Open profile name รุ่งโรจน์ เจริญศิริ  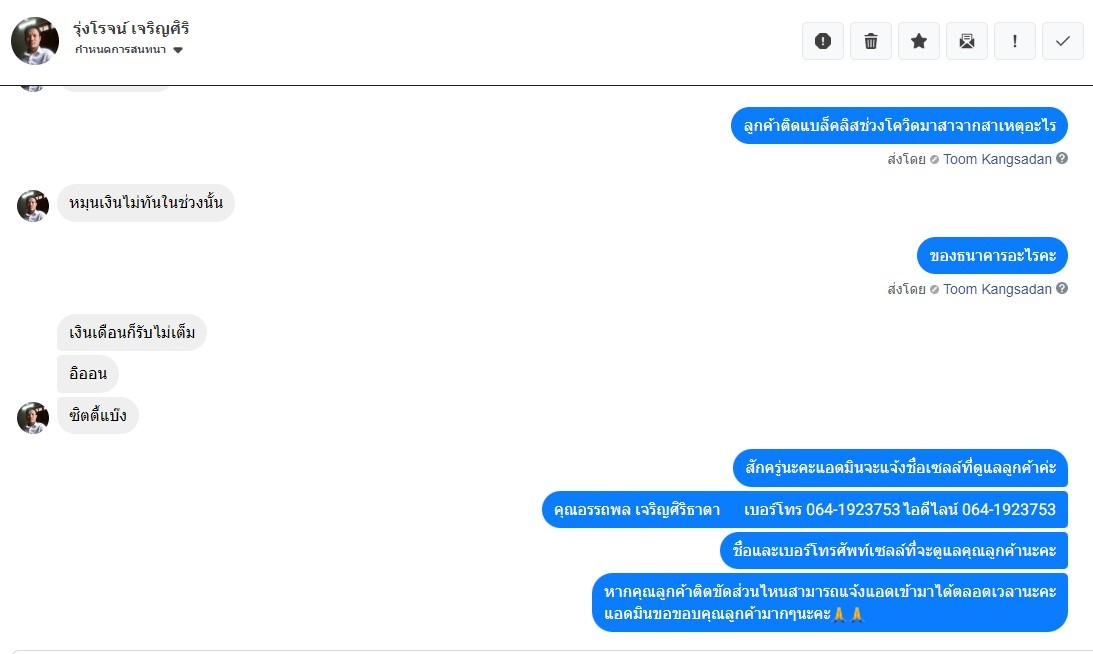pos(131,29)
